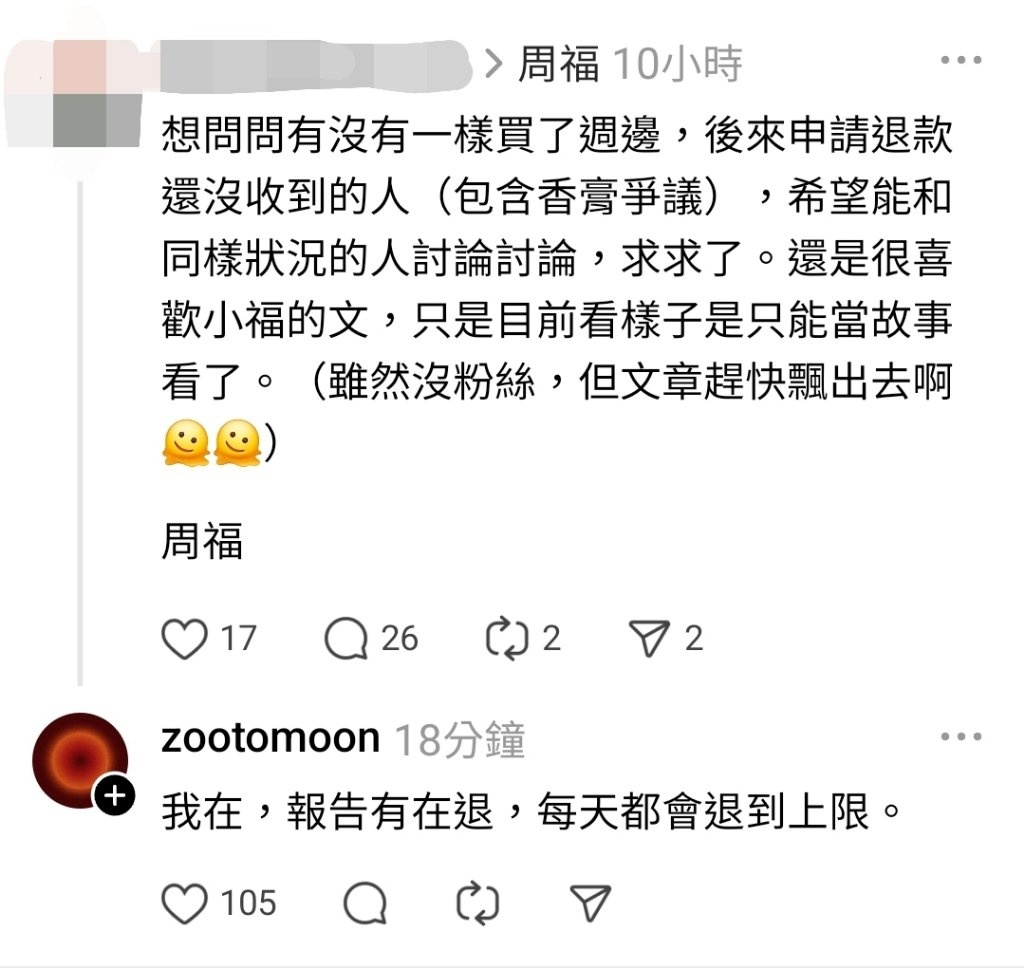Open the blurred author username

click(x=316, y=63)
